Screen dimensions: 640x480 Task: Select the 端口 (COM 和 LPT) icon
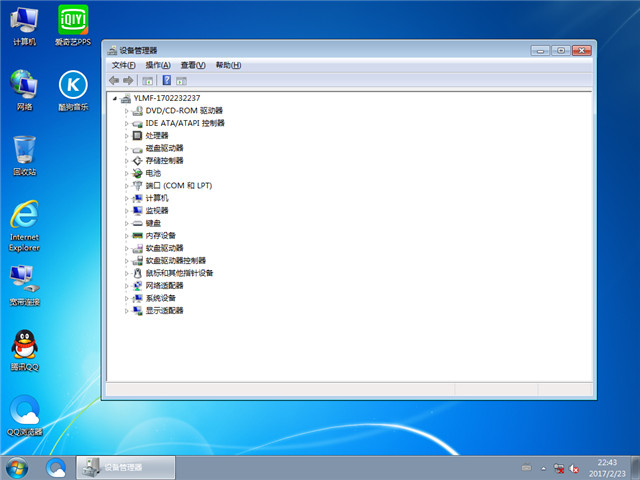click(138, 186)
